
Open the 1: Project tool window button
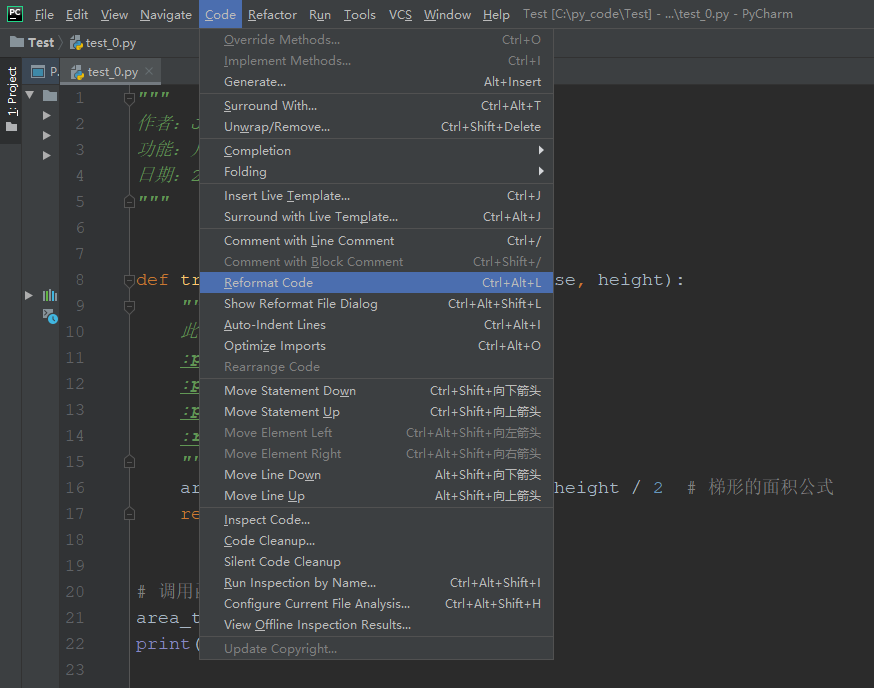[12, 100]
